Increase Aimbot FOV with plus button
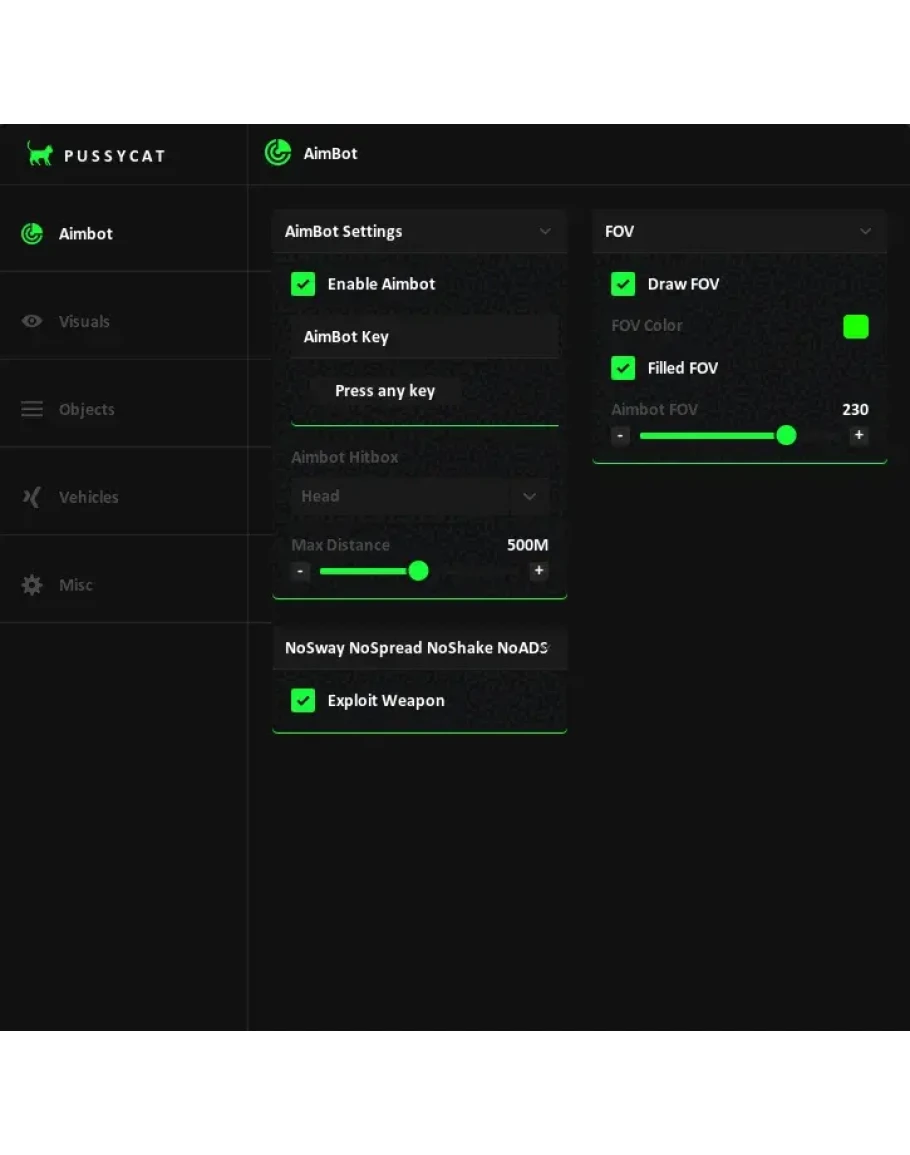The height and width of the screenshot is (1155, 910). click(858, 435)
